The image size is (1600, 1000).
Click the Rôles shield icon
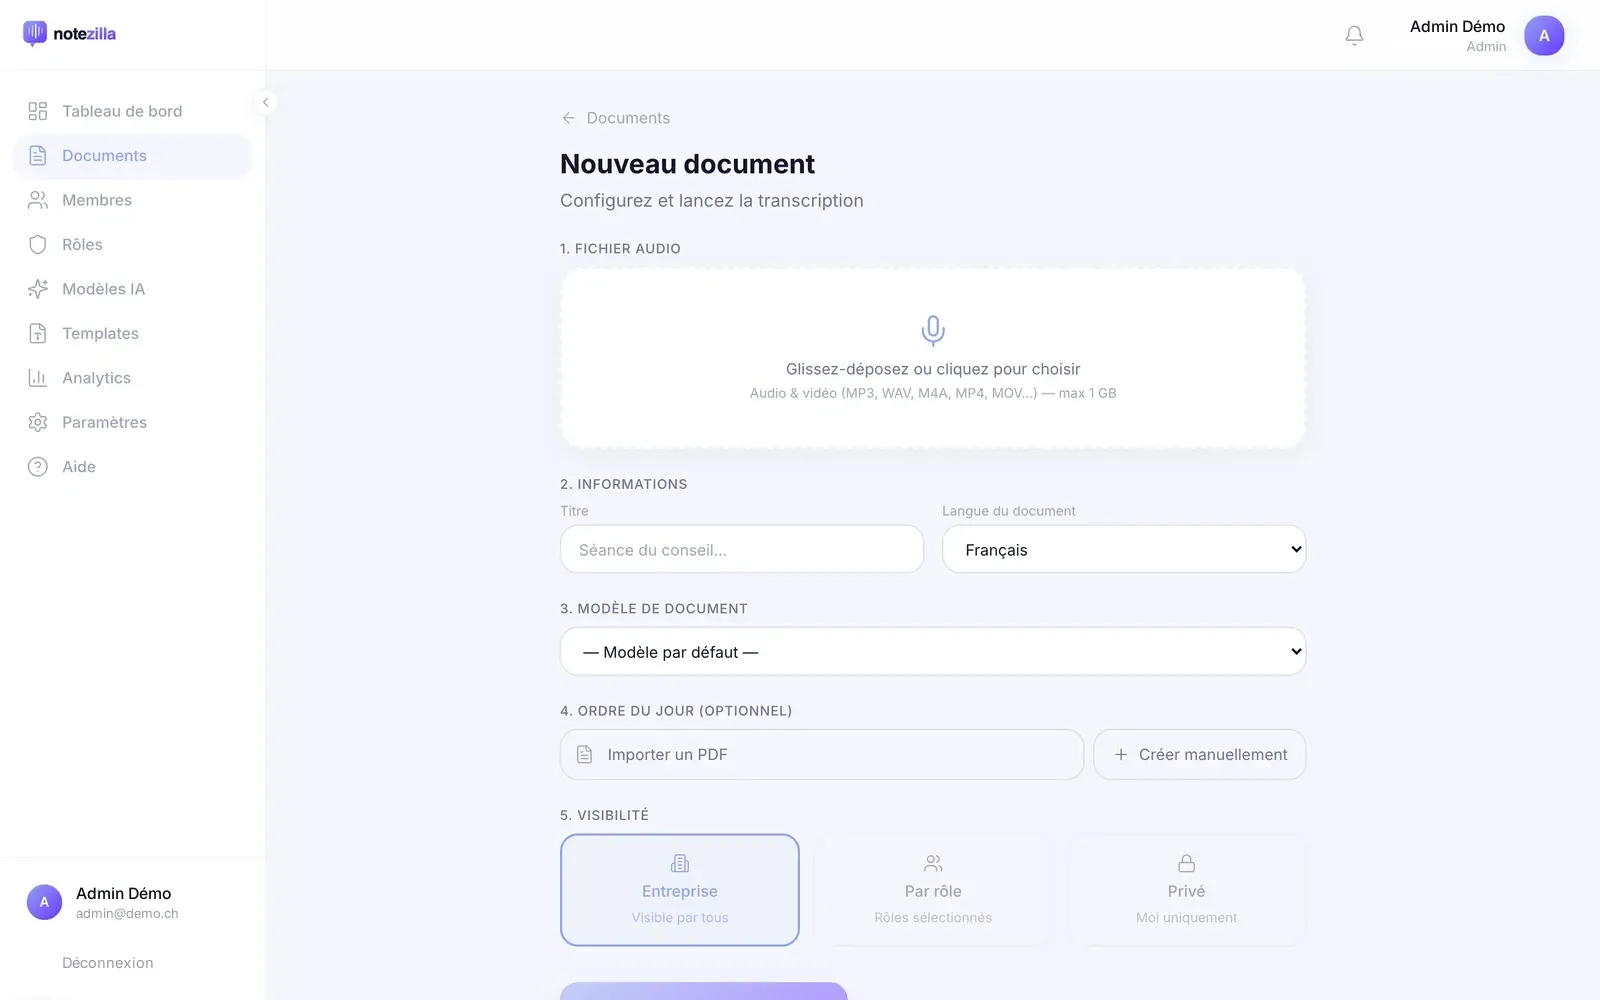38,245
